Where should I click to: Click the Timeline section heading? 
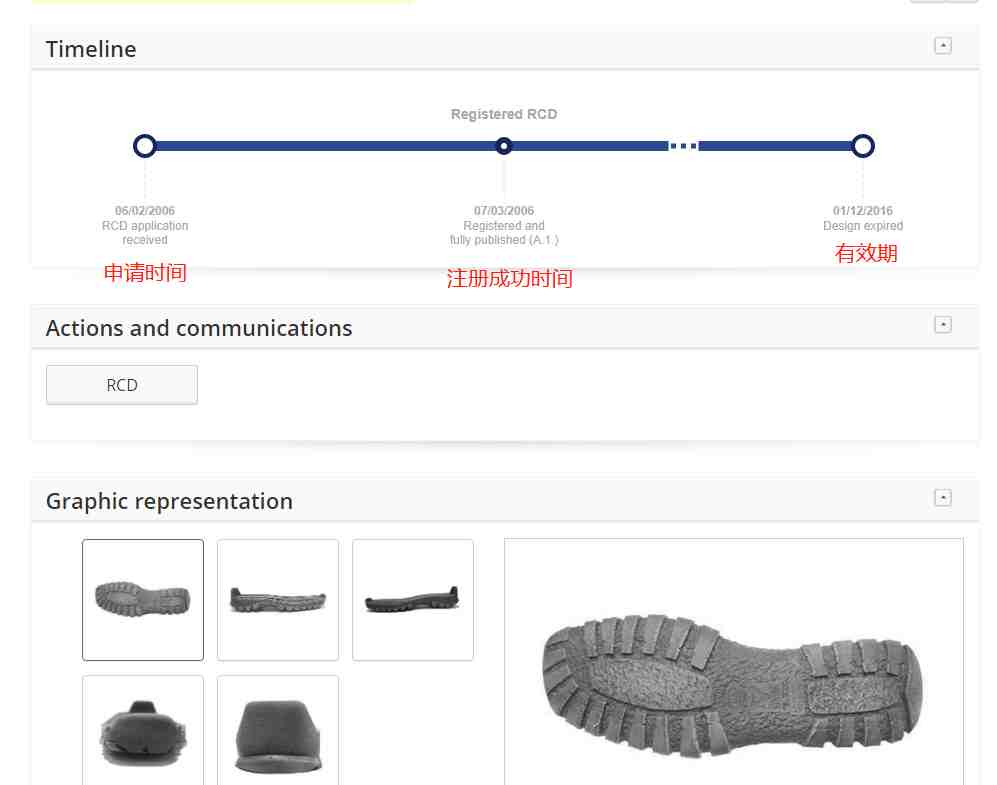pyautogui.click(x=91, y=49)
